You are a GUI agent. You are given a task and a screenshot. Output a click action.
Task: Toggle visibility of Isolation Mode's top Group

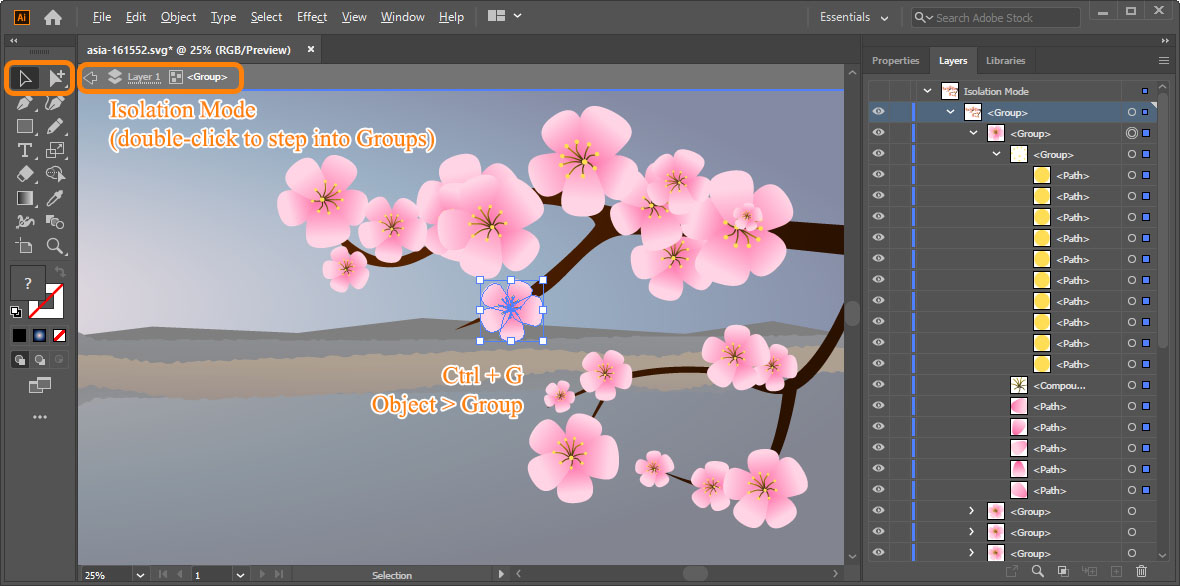878,112
